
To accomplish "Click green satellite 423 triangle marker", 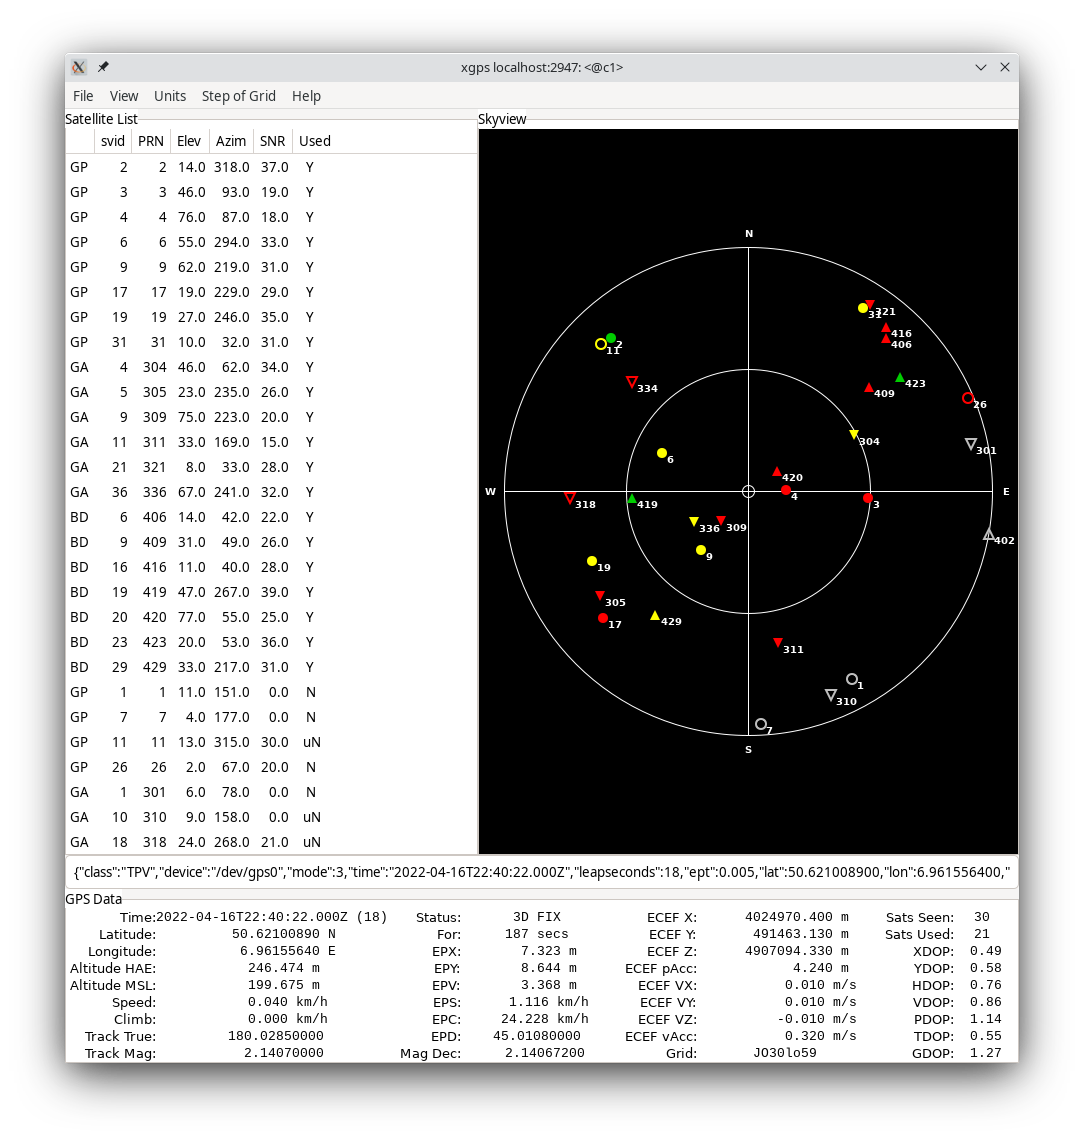I will click(900, 378).
